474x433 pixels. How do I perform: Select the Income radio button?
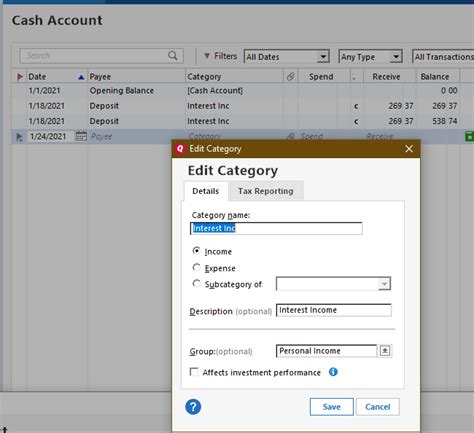pos(196,251)
